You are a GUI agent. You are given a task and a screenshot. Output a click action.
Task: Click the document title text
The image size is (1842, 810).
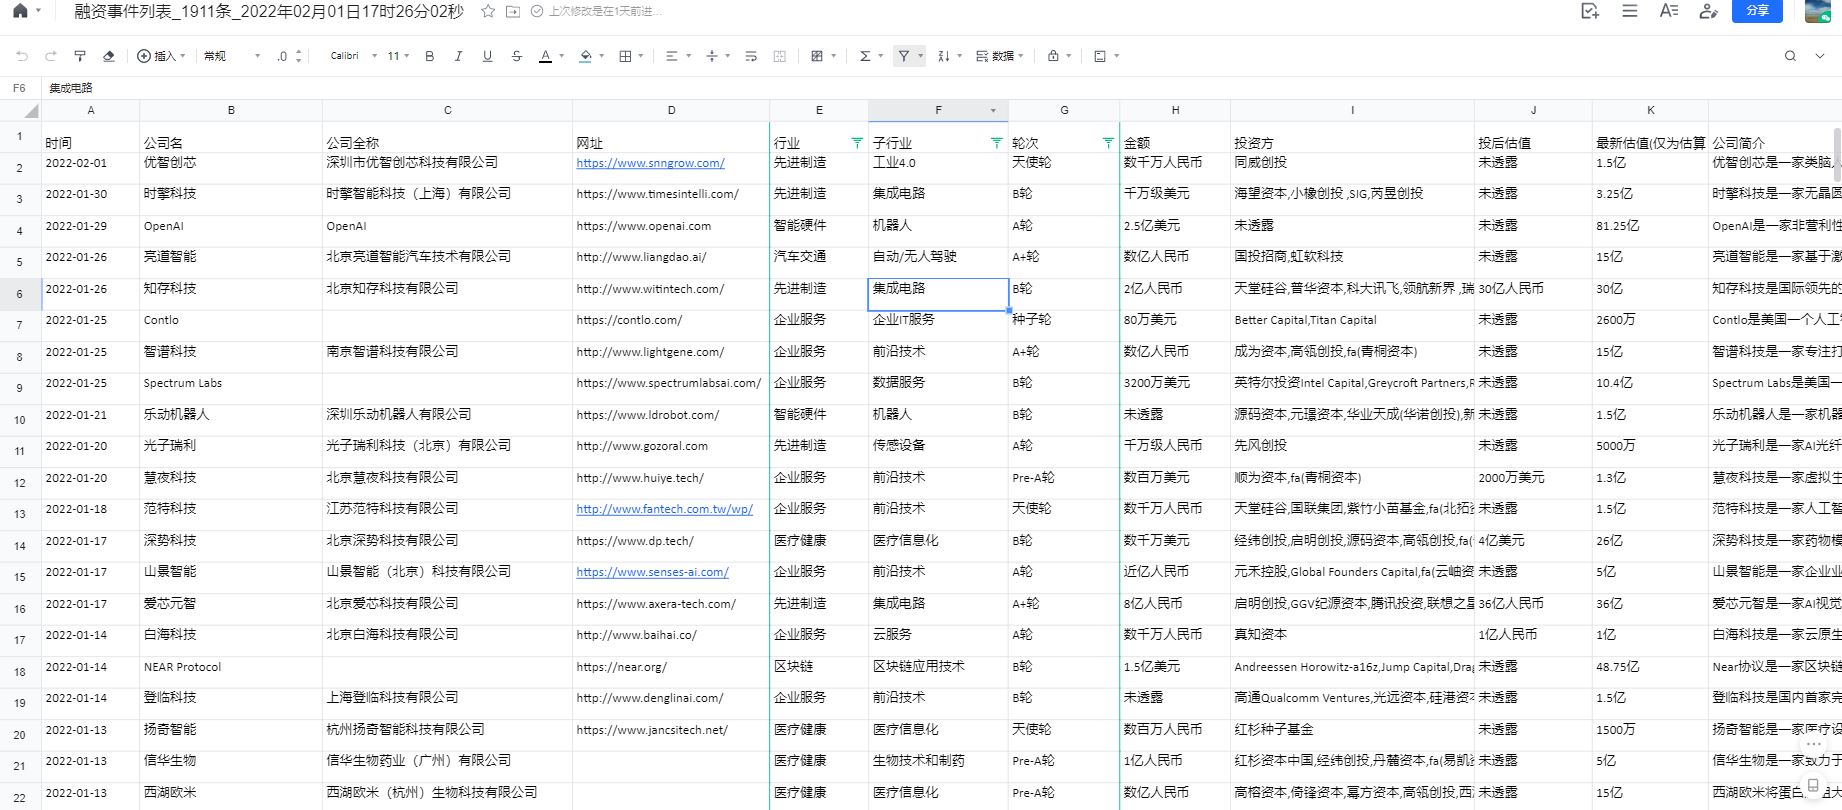pyautogui.click(x=269, y=11)
